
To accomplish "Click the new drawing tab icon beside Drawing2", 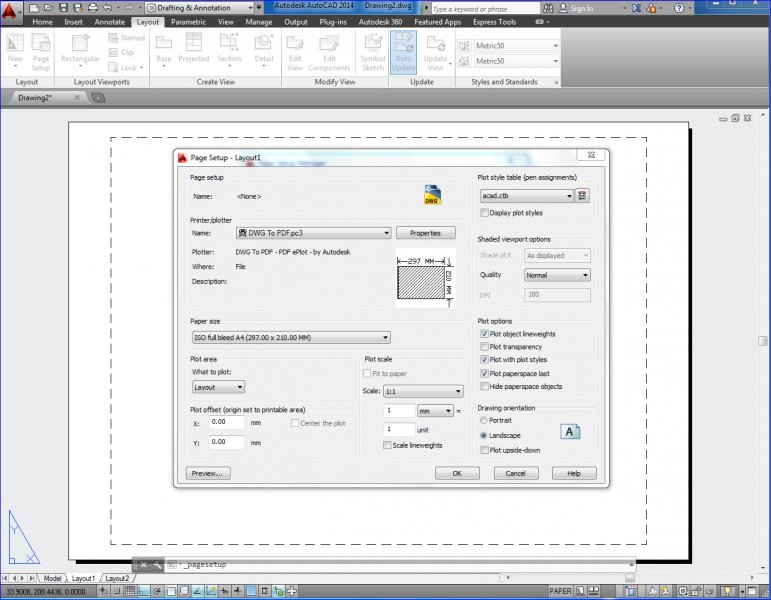I will click(x=98, y=98).
